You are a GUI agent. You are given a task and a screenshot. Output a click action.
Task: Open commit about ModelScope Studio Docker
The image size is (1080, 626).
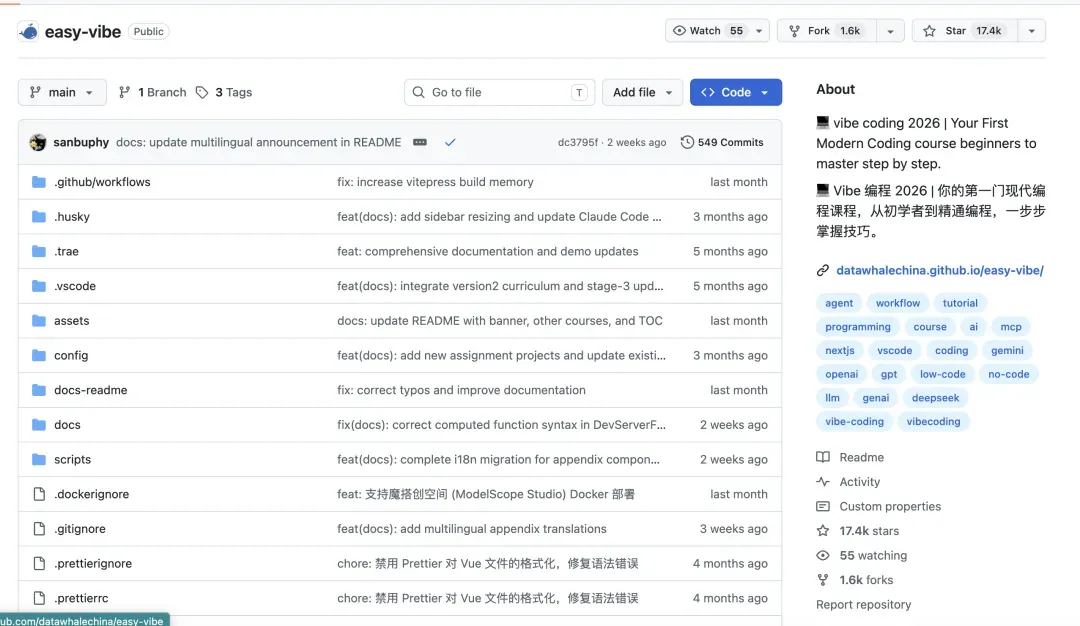(486, 494)
